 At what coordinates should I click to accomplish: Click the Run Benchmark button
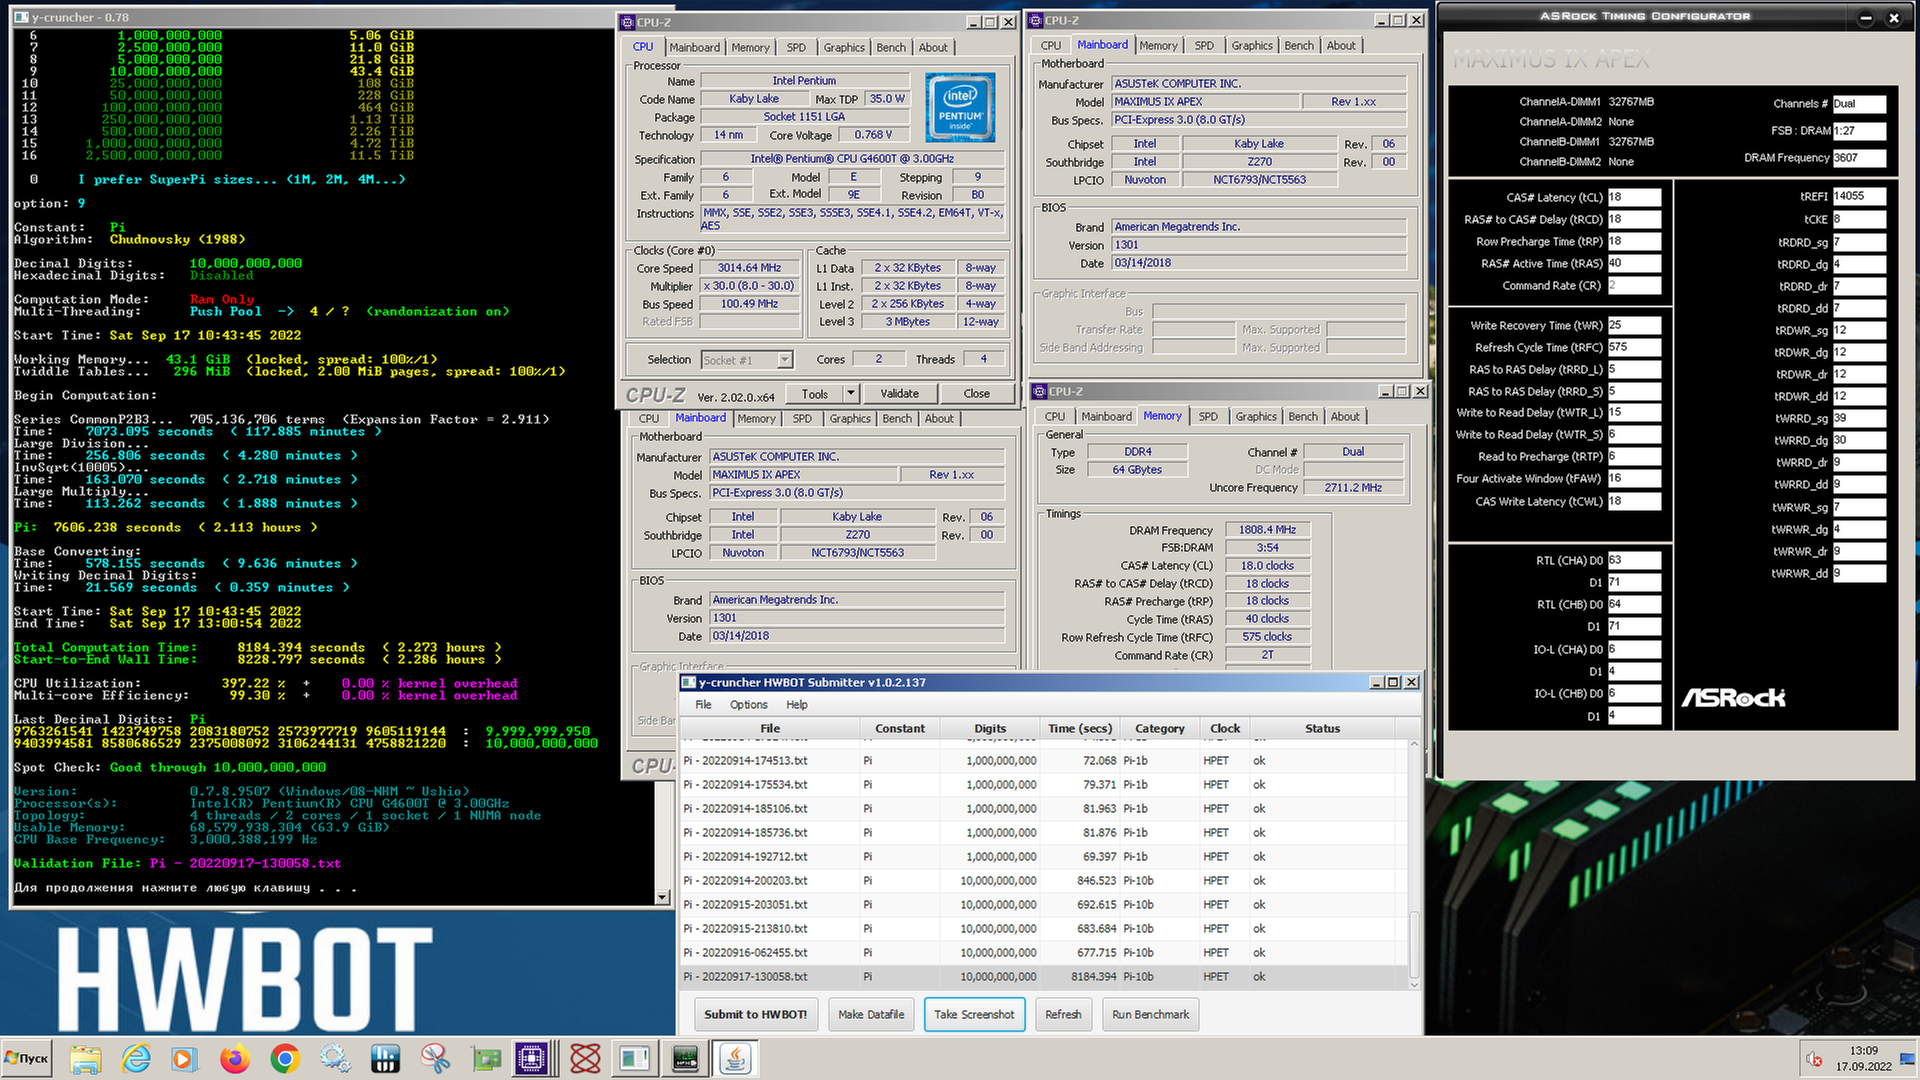[1150, 1014]
